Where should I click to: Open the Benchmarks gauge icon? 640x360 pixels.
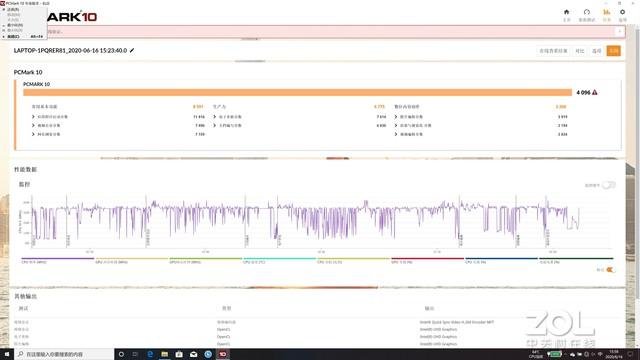point(587,12)
